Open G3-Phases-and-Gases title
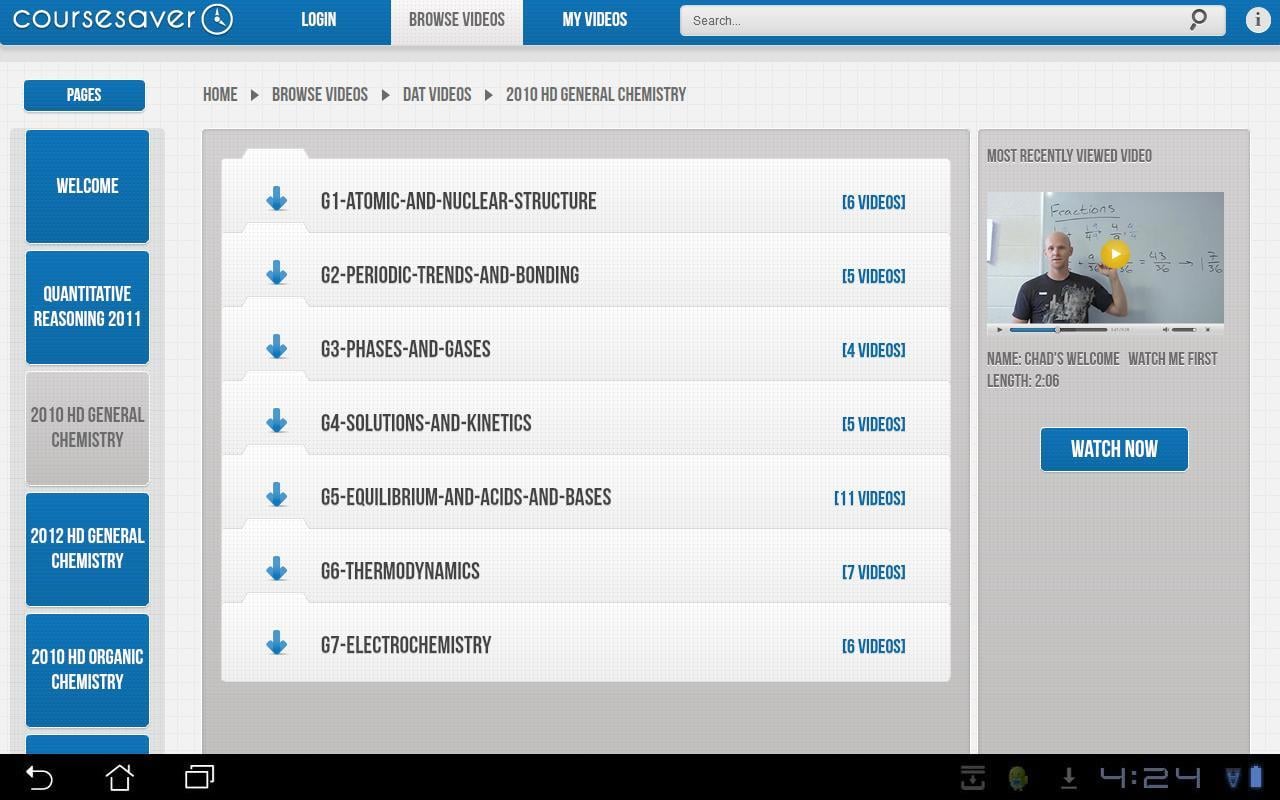Image resolution: width=1280 pixels, height=800 pixels. tap(405, 349)
